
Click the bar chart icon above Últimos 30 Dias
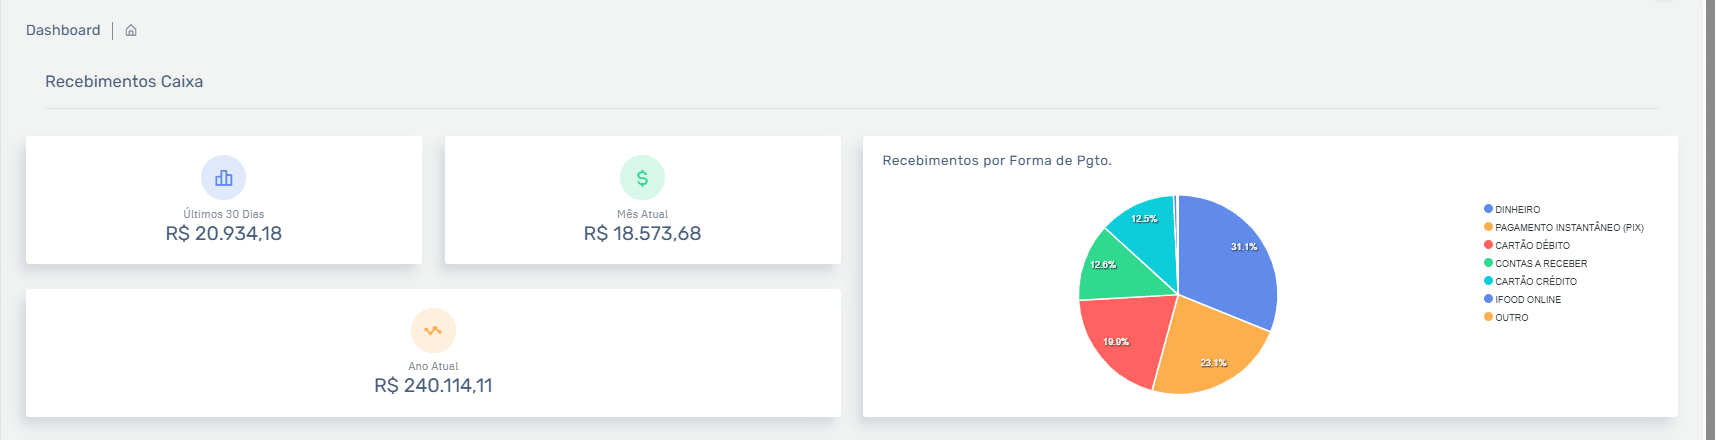coord(223,178)
